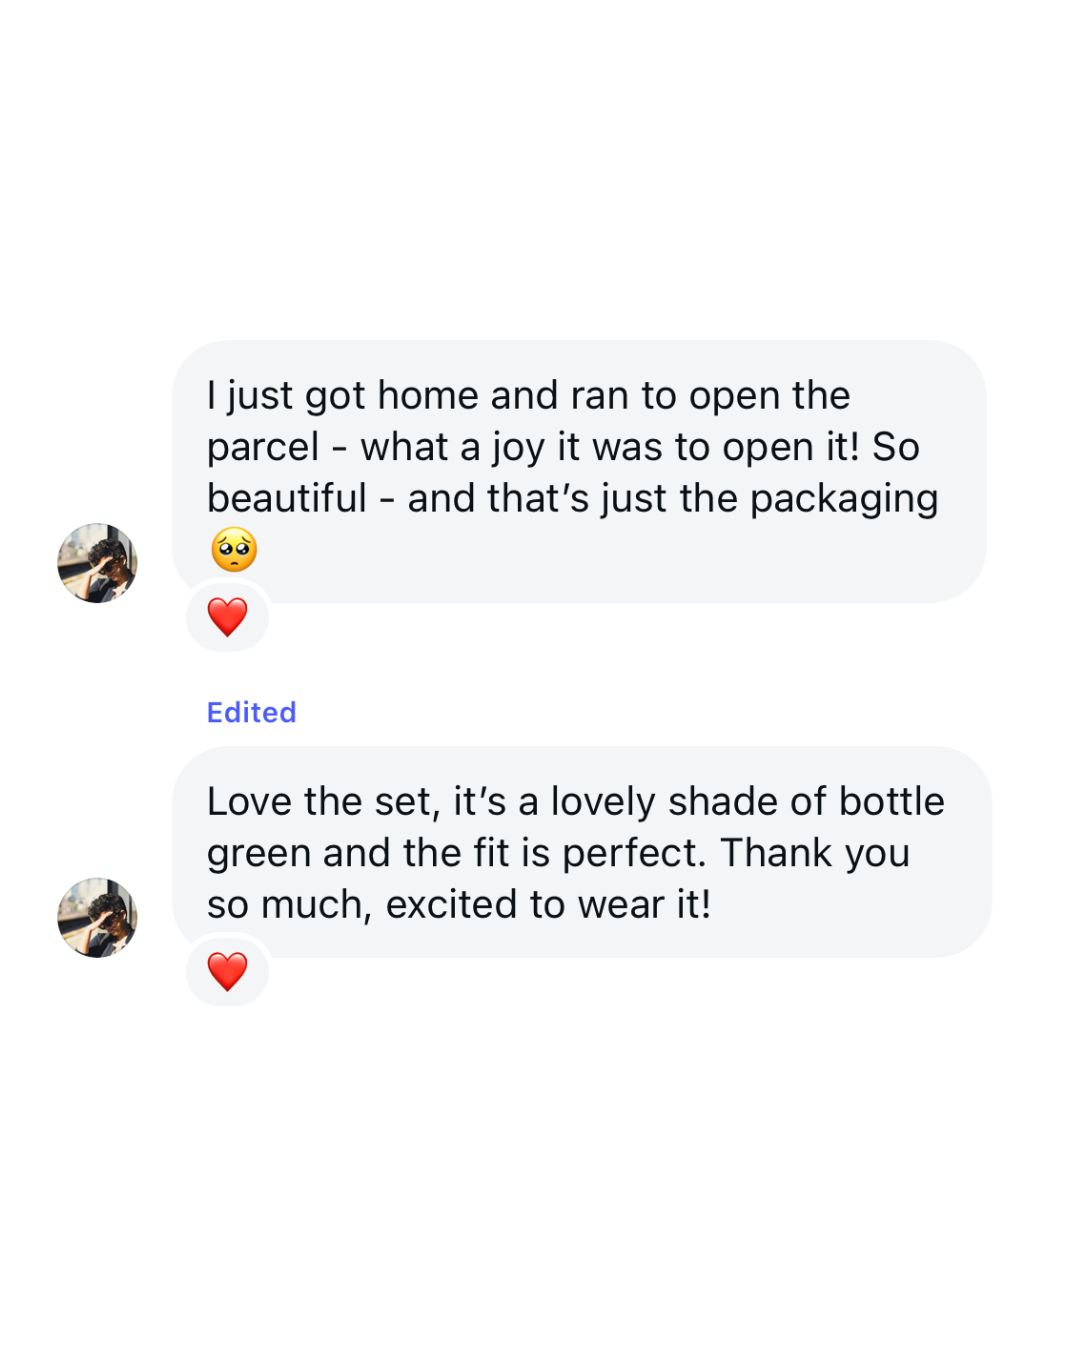Open the sender avatar beside the 'Love the set' message
The height and width of the screenshot is (1350, 1080).
[97, 918]
